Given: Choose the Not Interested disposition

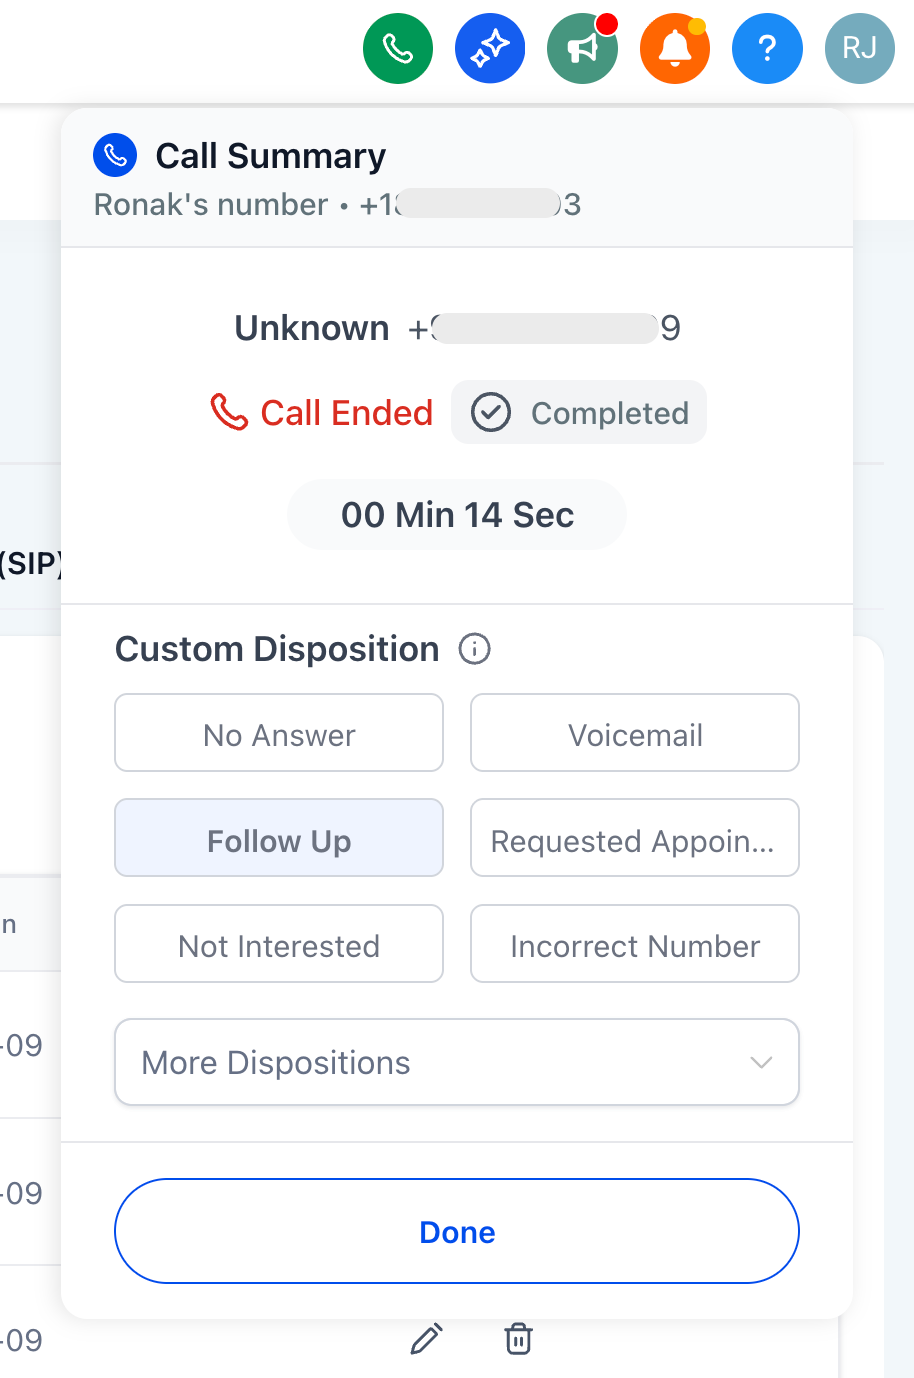Looking at the screenshot, I should (279, 944).
